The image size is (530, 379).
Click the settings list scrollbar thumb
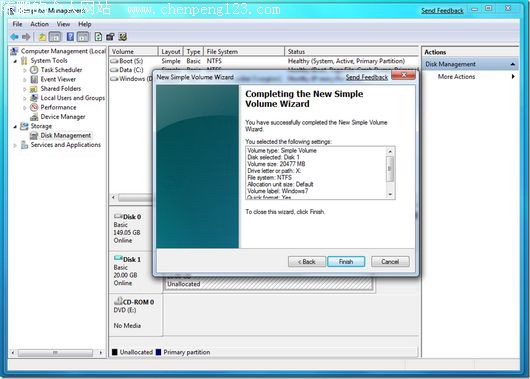390,169
